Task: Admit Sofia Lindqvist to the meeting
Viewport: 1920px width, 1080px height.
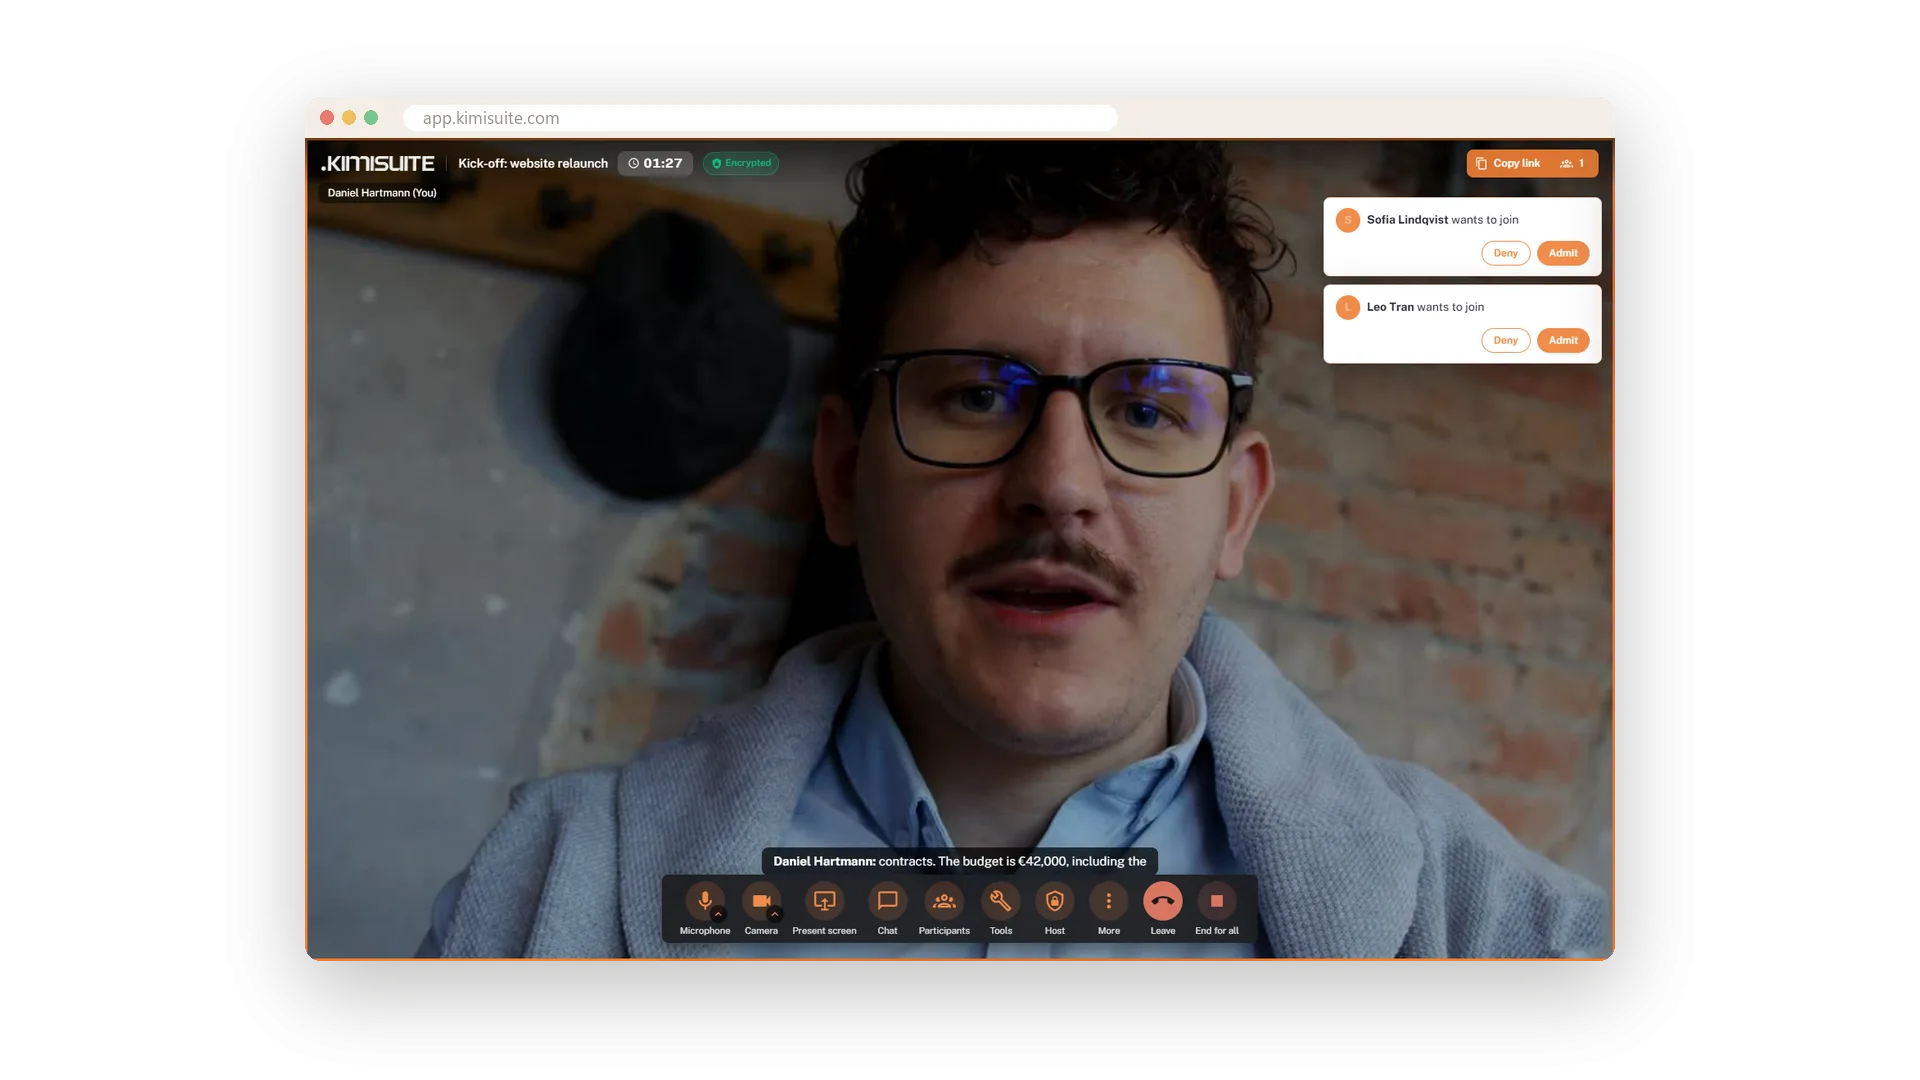Action: [x=1563, y=253]
